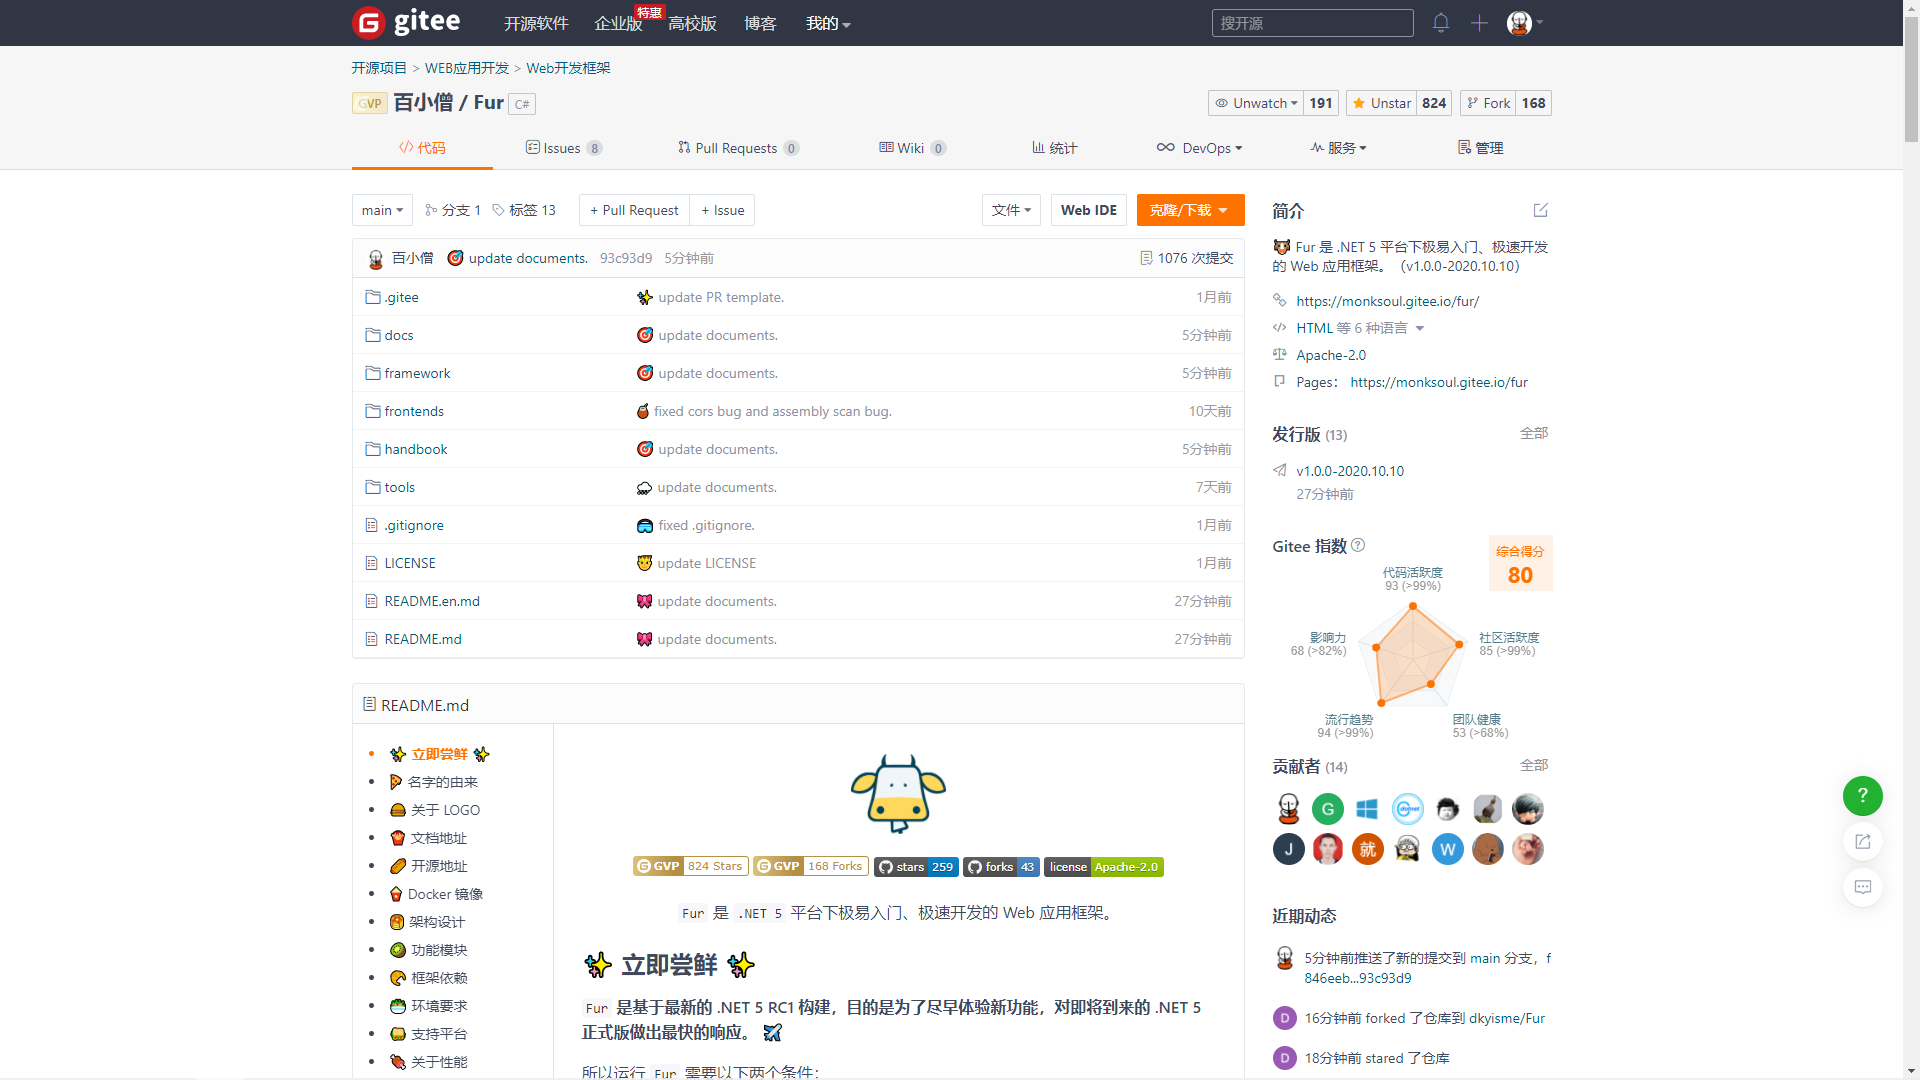Open 博客 in top navigation

[760, 23]
